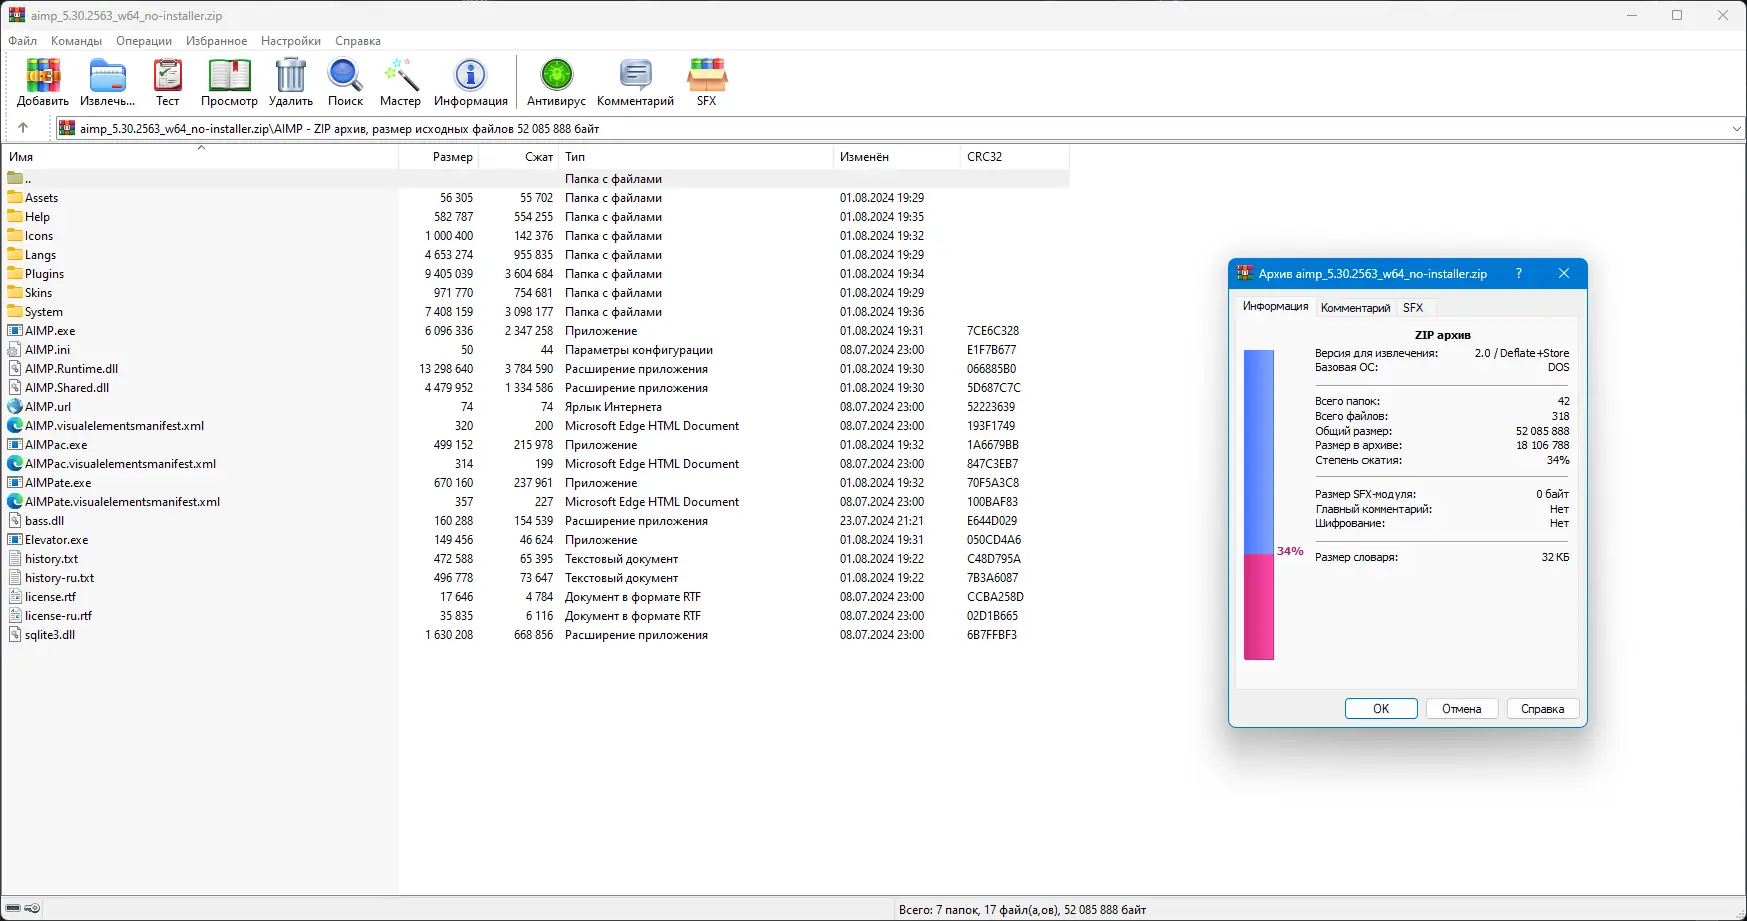The width and height of the screenshot is (1747, 921).
Task: Expand the archive path dropdown arrow
Action: click(x=1736, y=128)
